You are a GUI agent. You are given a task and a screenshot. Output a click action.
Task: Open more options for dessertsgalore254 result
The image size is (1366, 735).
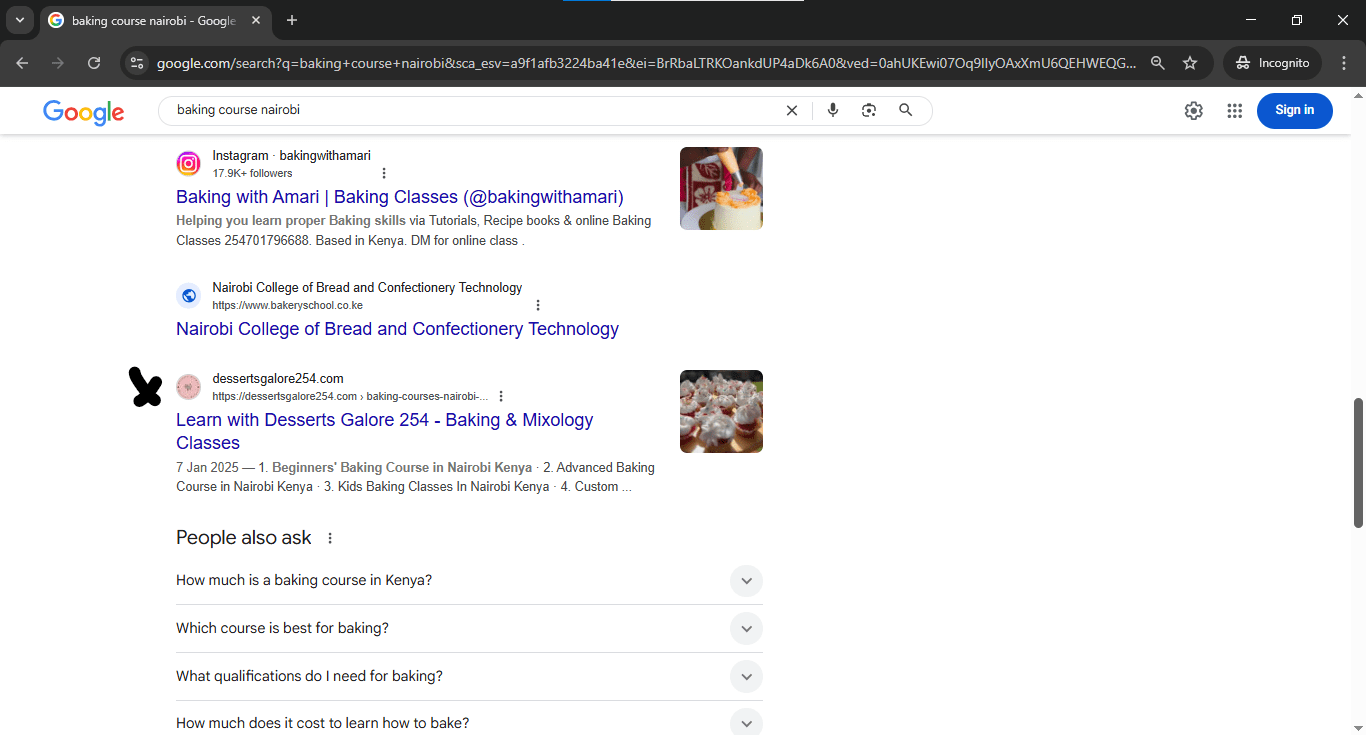(x=501, y=396)
